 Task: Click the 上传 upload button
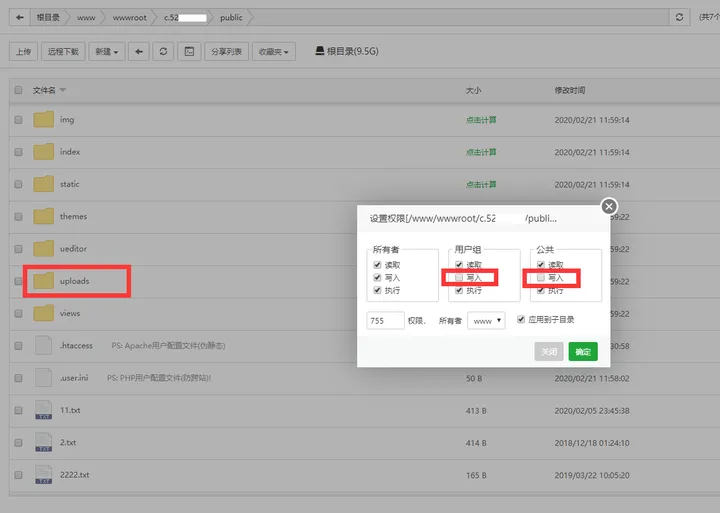(24, 51)
